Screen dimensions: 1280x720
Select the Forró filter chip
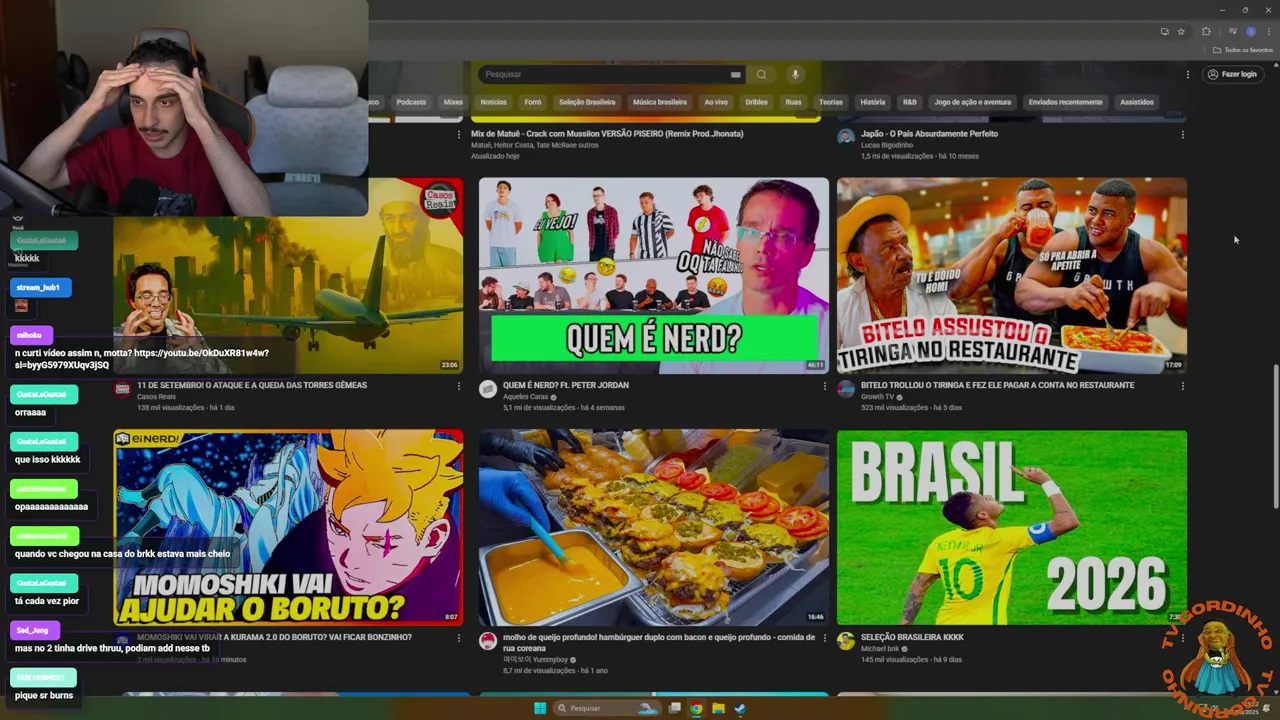pos(533,102)
